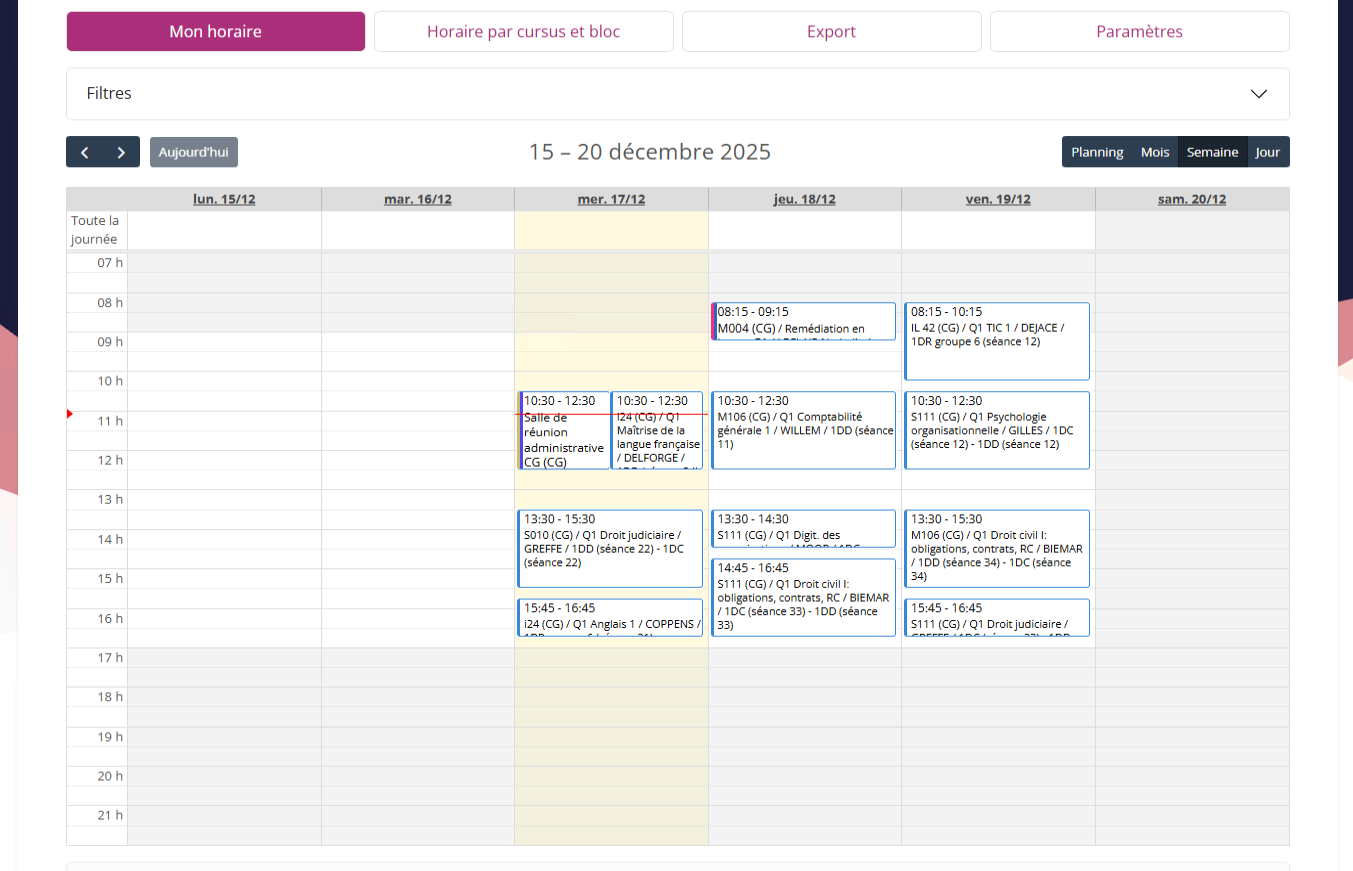Switch to Horaire par cursus et bloc
This screenshot has height=871, width=1353.
click(523, 32)
